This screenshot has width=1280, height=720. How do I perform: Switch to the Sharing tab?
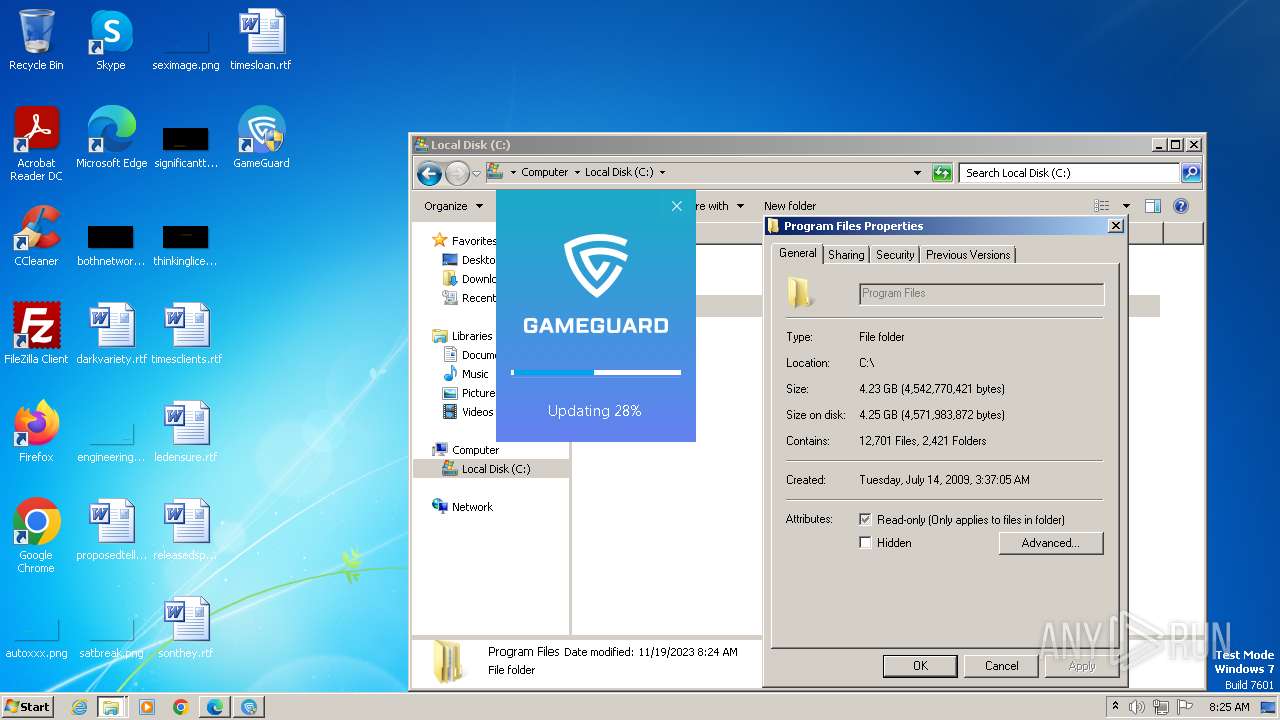pos(846,255)
